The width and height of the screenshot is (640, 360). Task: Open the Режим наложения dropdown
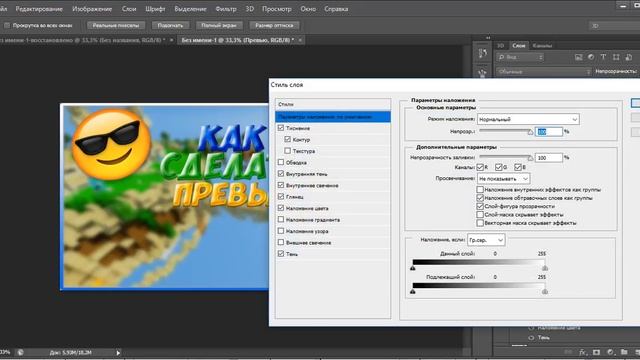tap(528, 119)
